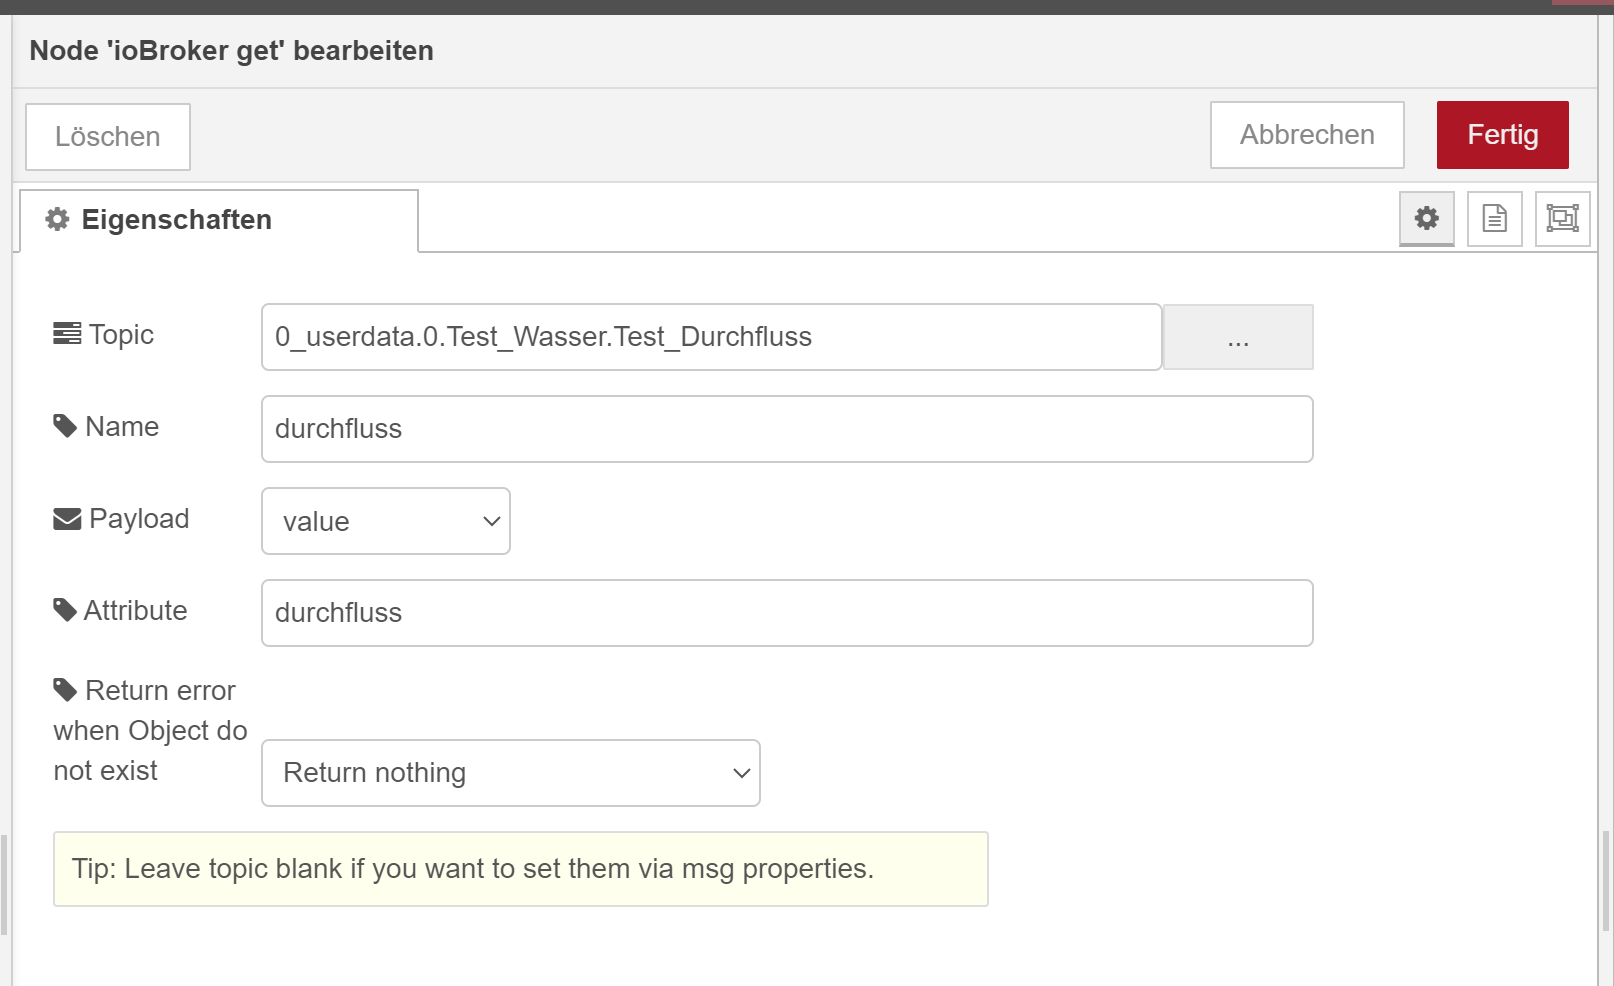Click the Return error tag icon
The width and height of the screenshot is (1614, 986).
[x=65, y=690]
